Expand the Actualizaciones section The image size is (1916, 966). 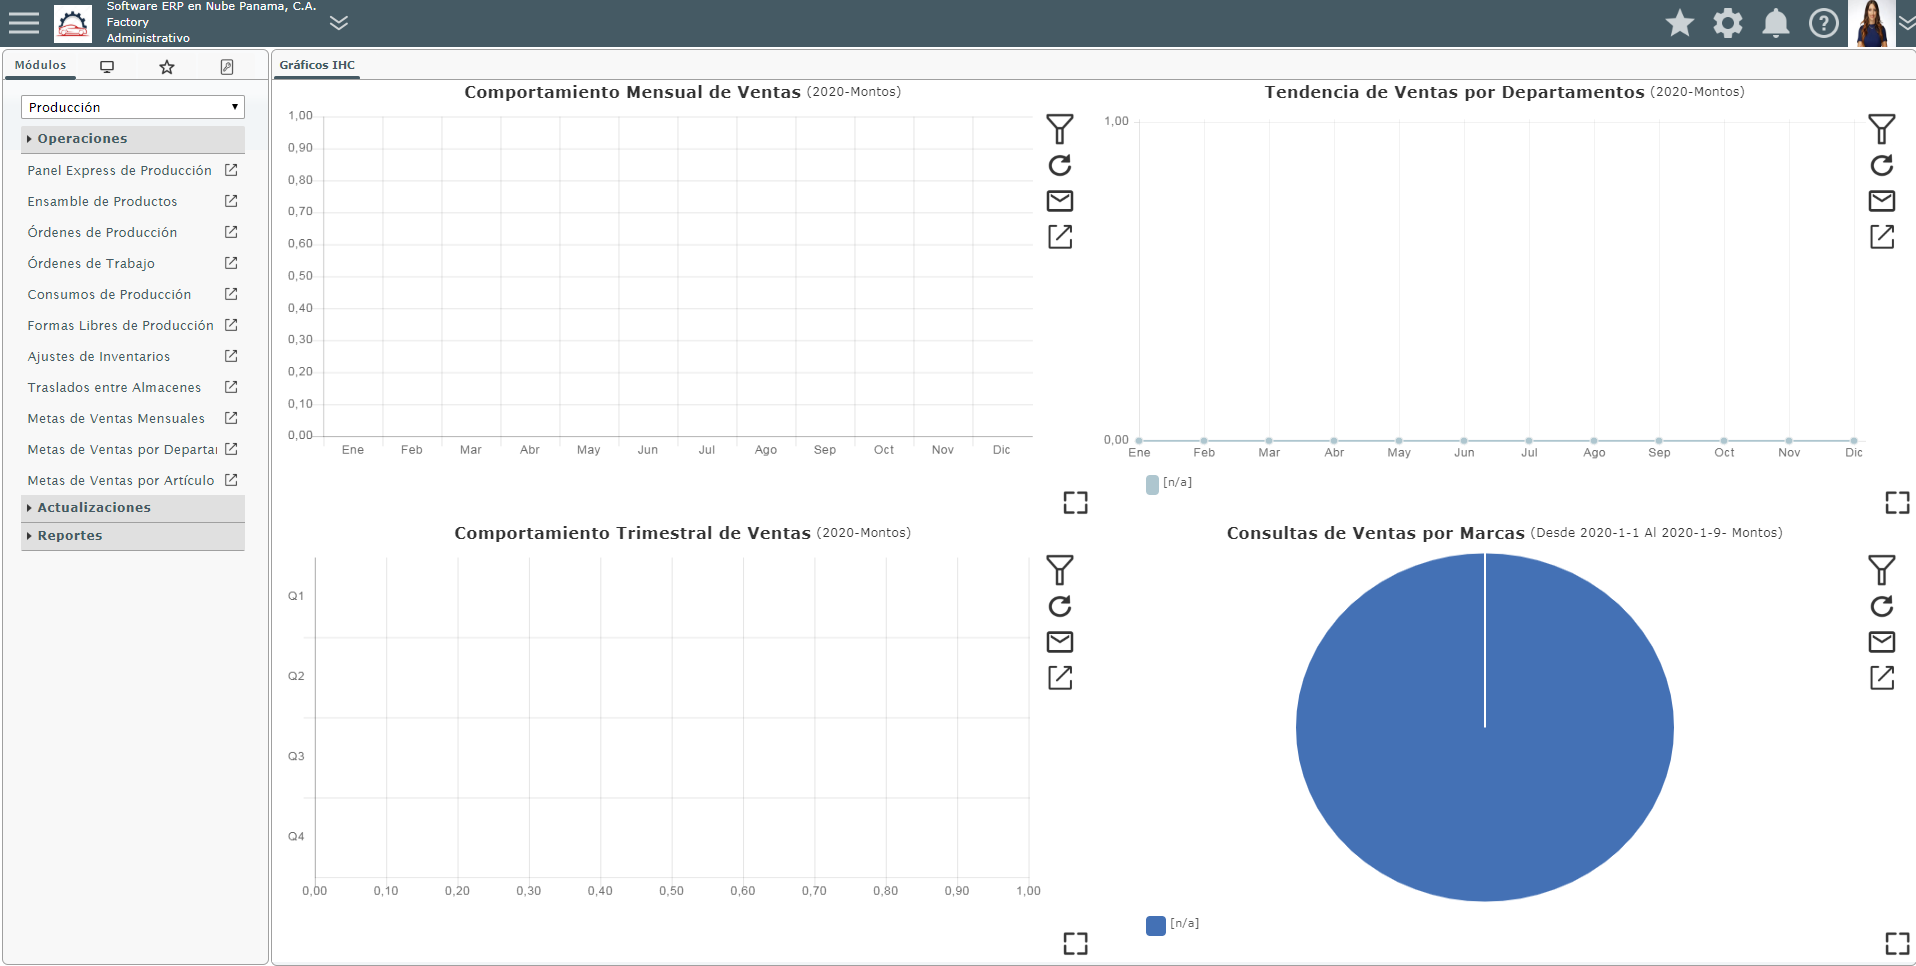tap(133, 508)
